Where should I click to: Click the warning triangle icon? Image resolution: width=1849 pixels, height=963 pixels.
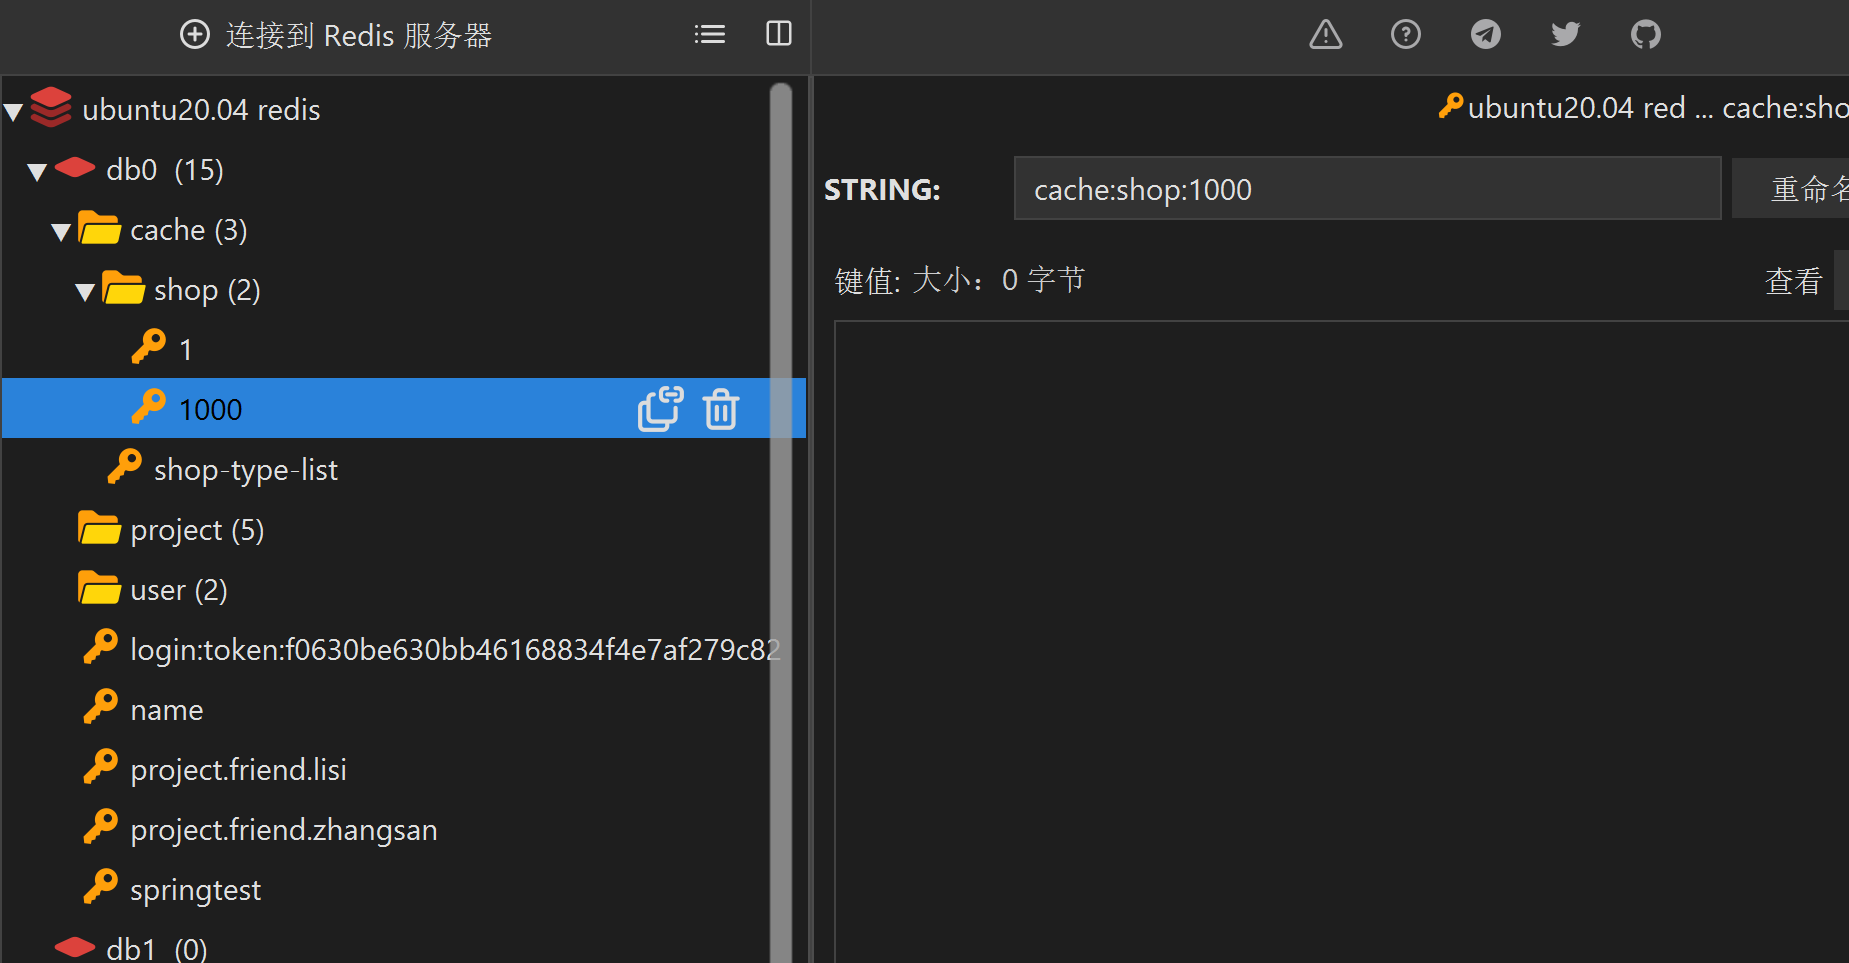pyautogui.click(x=1325, y=35)
